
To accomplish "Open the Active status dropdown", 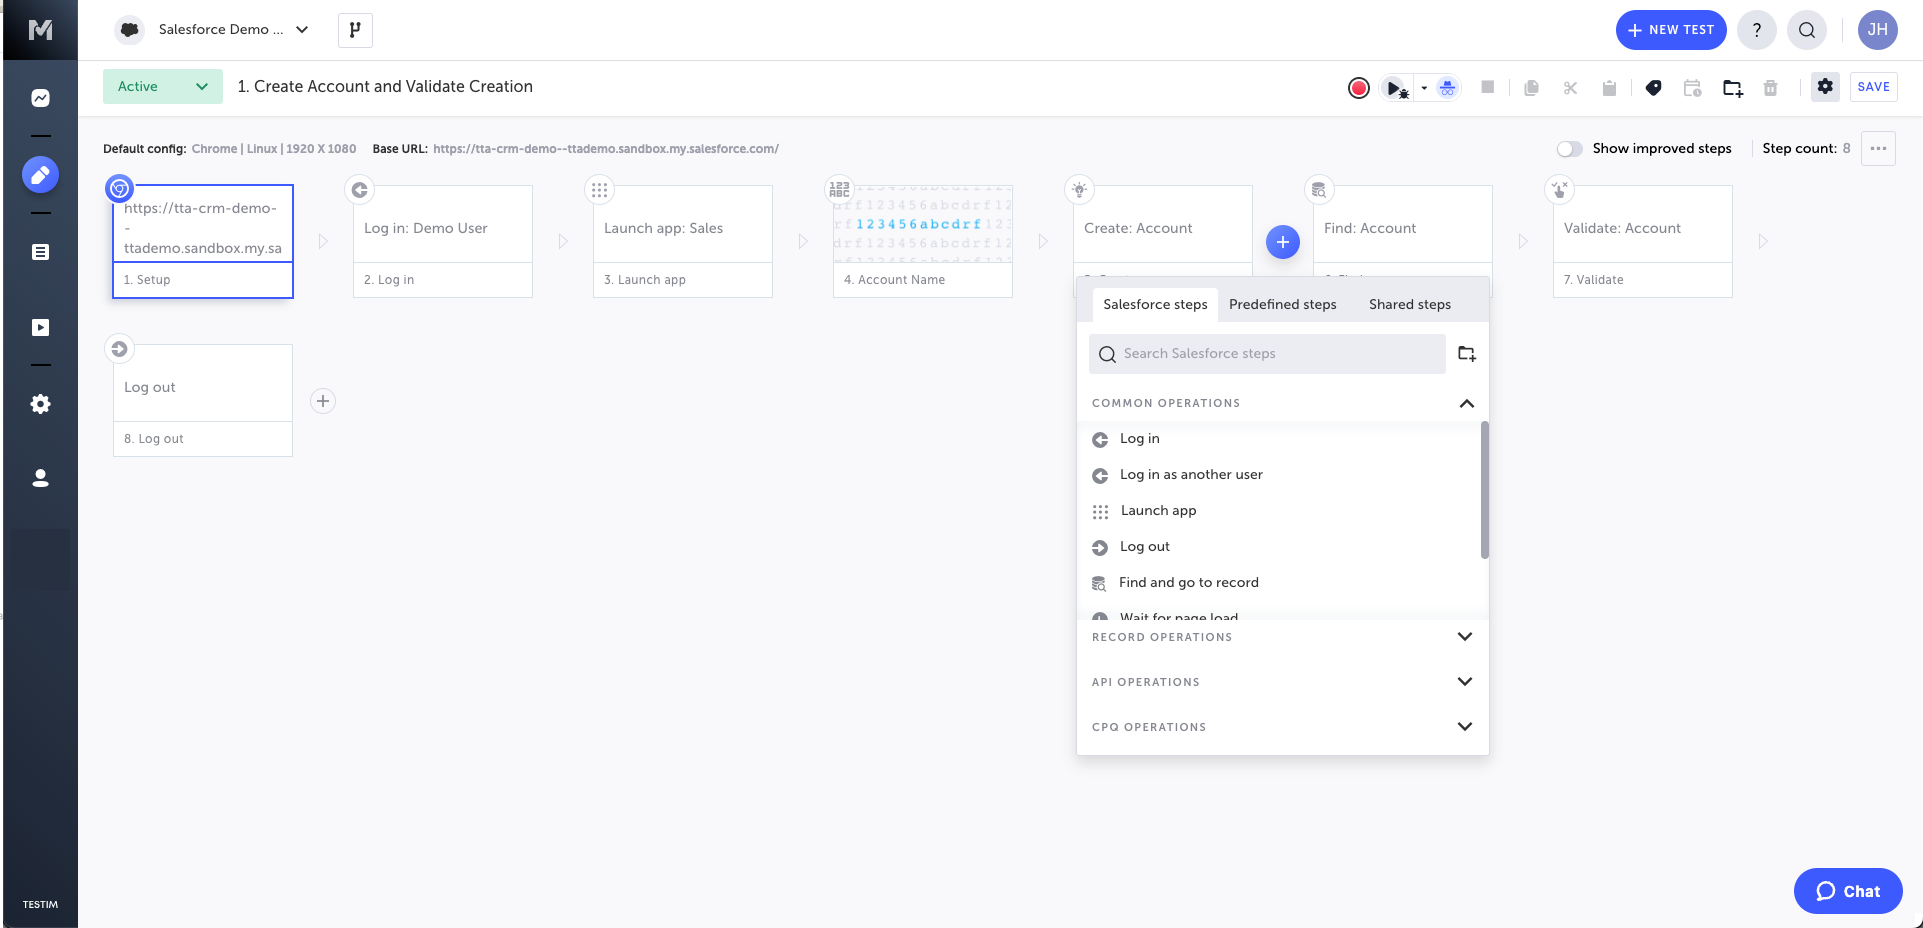I will [x=163, y=87].
